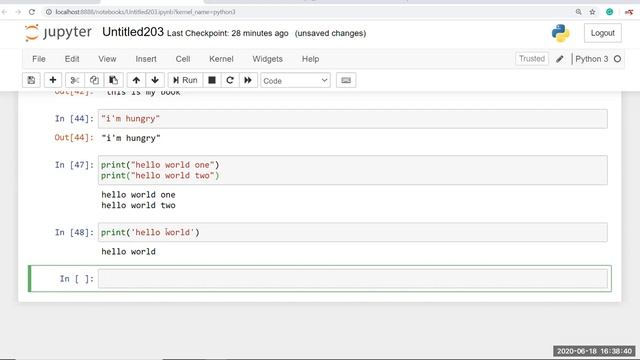
Task: Open the View menu
Action: point(107,59)
